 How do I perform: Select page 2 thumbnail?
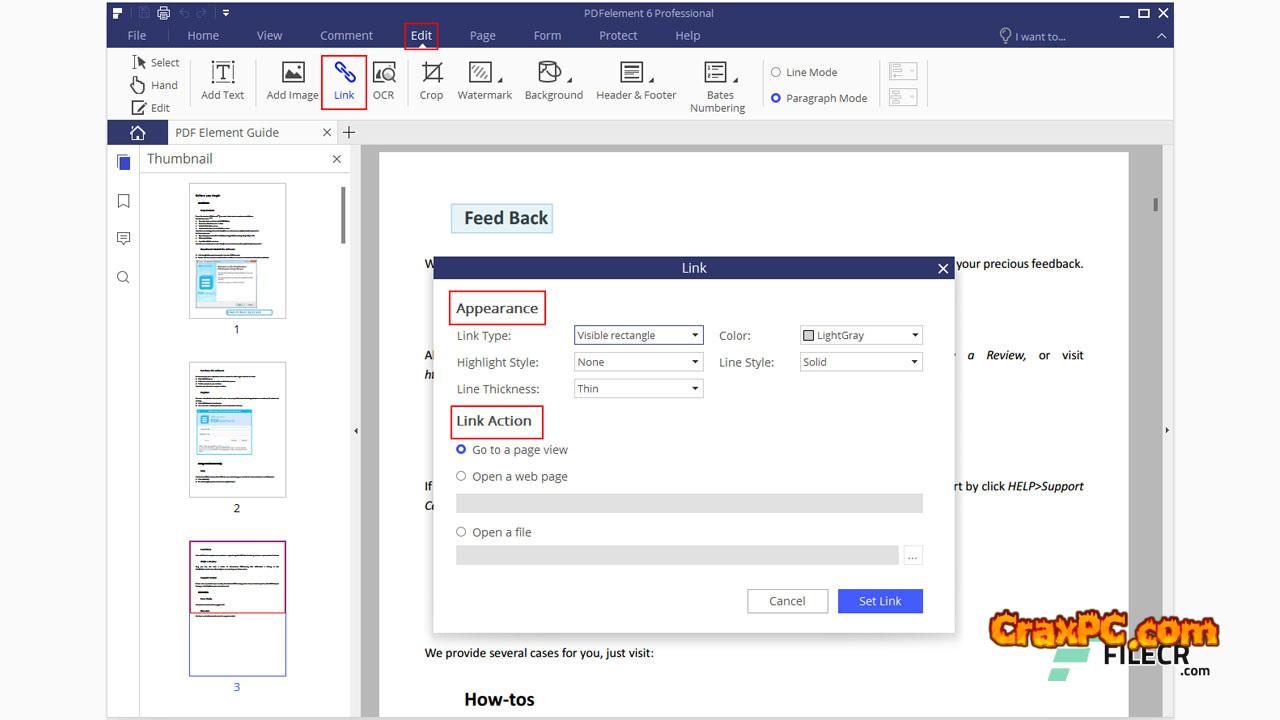pos(237,430)
